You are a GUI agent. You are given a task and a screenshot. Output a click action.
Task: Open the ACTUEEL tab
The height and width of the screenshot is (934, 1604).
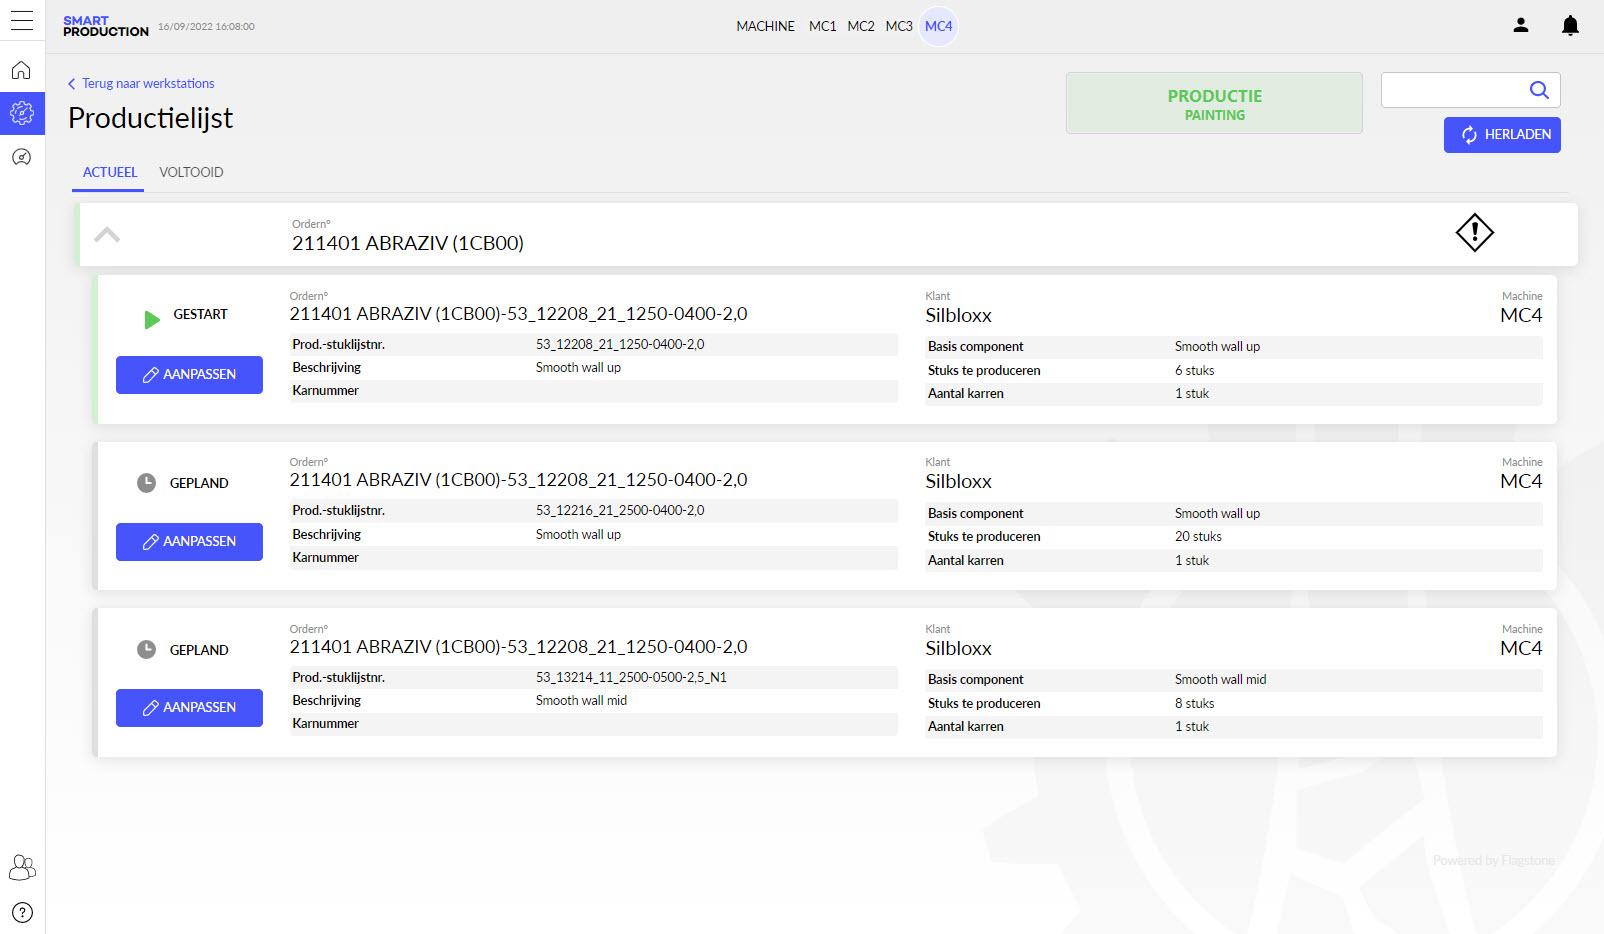pos(110,172)
